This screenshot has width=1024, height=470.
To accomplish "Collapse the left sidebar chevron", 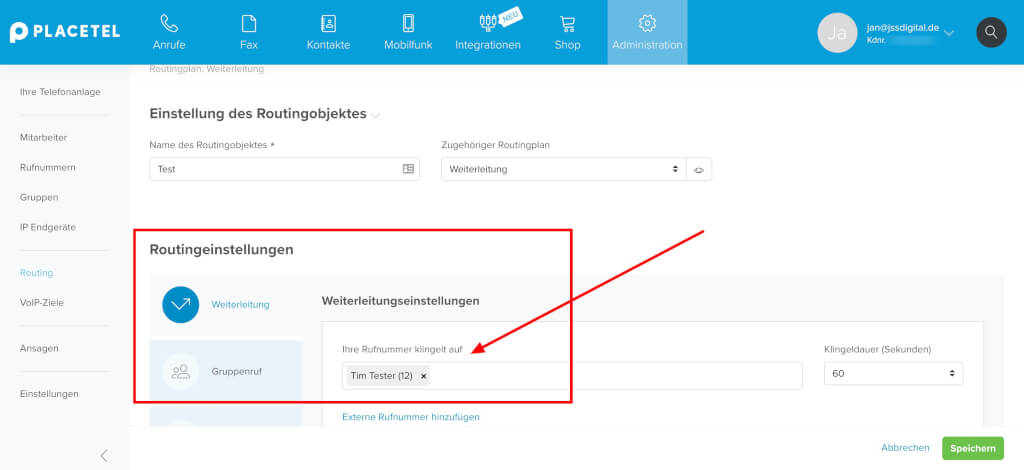I will point(104,456).
